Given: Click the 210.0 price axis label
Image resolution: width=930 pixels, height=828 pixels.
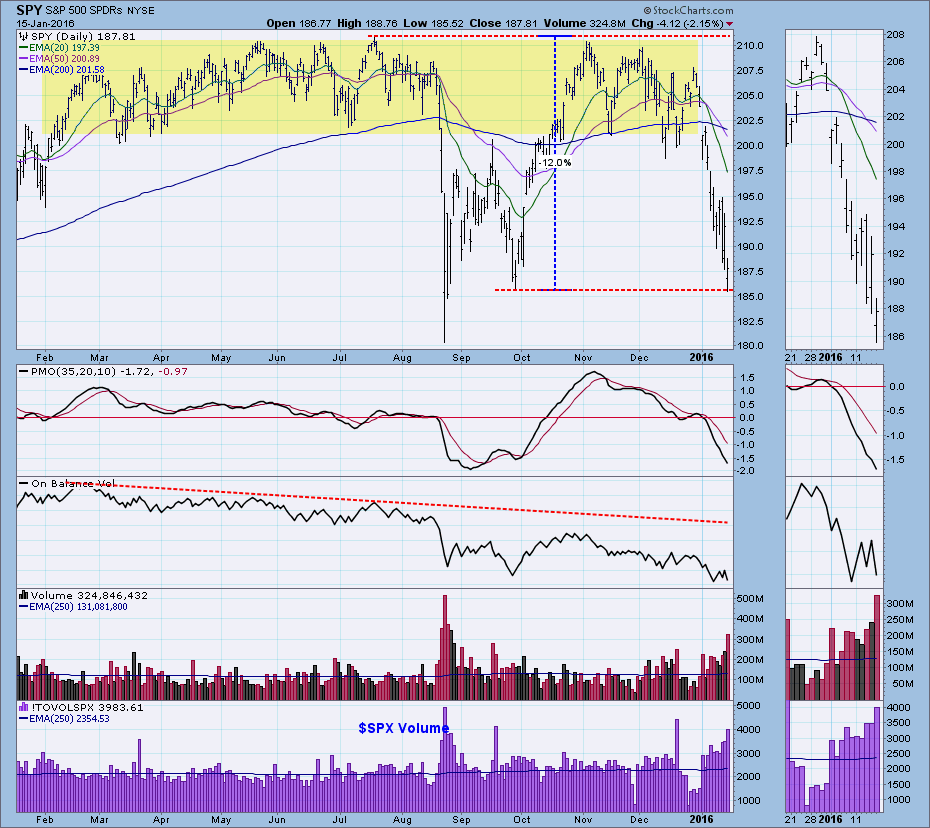Looking at the screenshot, I should tap(750, 46).
